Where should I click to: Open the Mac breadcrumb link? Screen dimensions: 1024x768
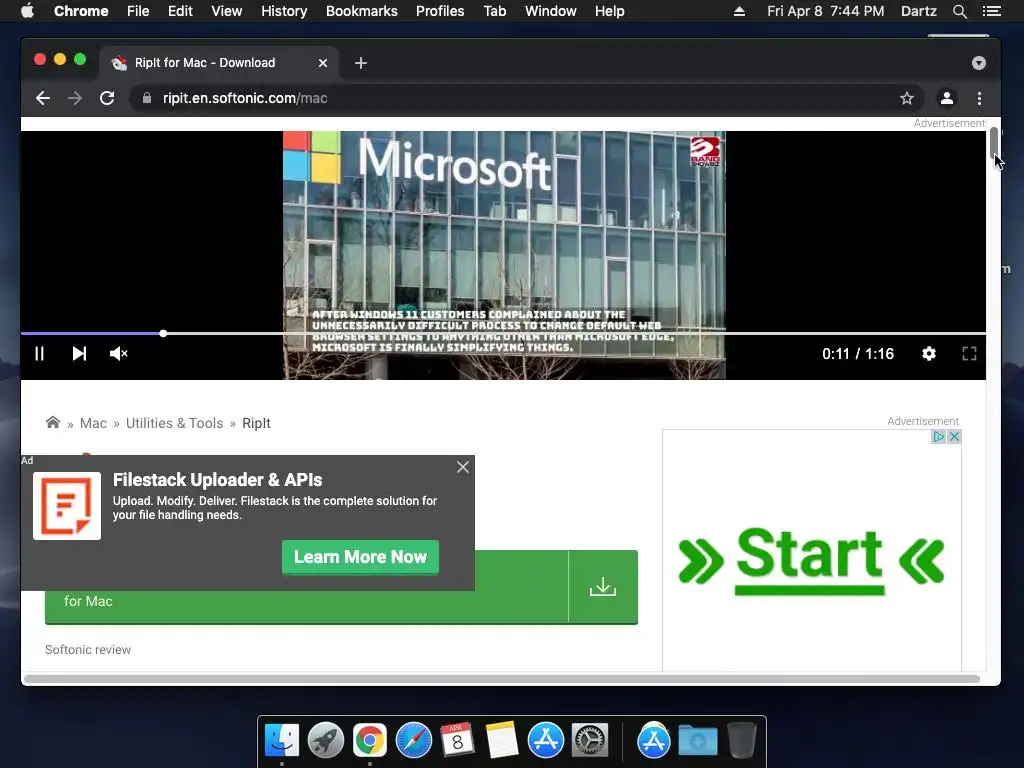(x=93, y=423)
